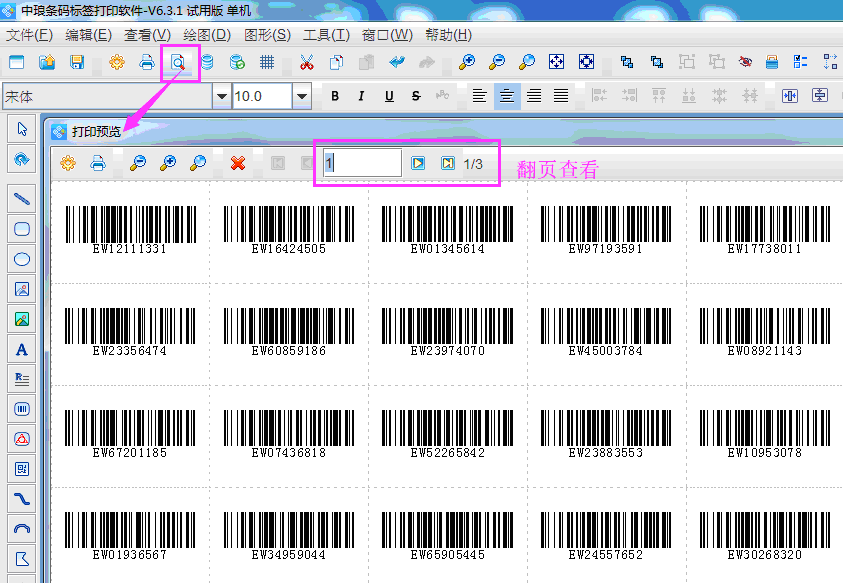
Task: Open the 绘图(D) menu
Action: click(x=207, y=35)
